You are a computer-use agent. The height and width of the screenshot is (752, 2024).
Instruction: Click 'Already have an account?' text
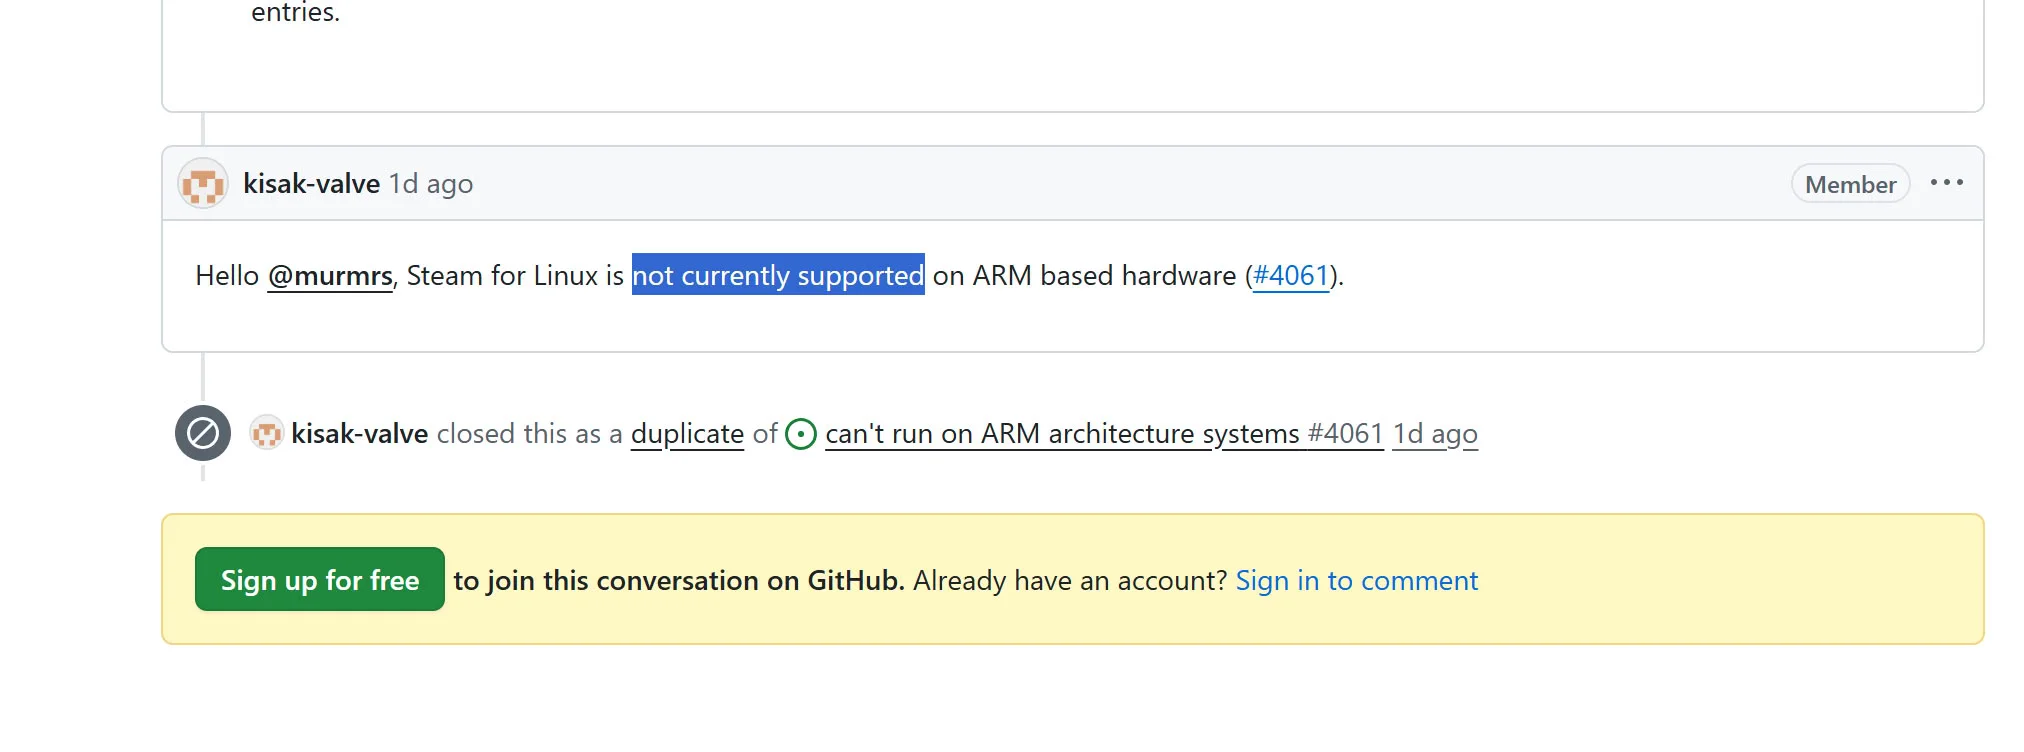coord(1070,580)
